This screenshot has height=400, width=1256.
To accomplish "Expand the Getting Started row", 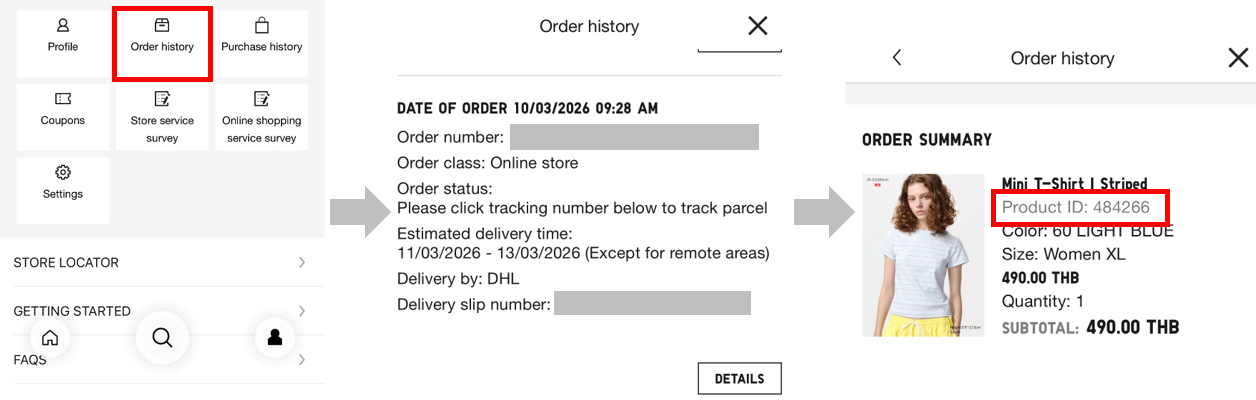I will tap(160, 310).
